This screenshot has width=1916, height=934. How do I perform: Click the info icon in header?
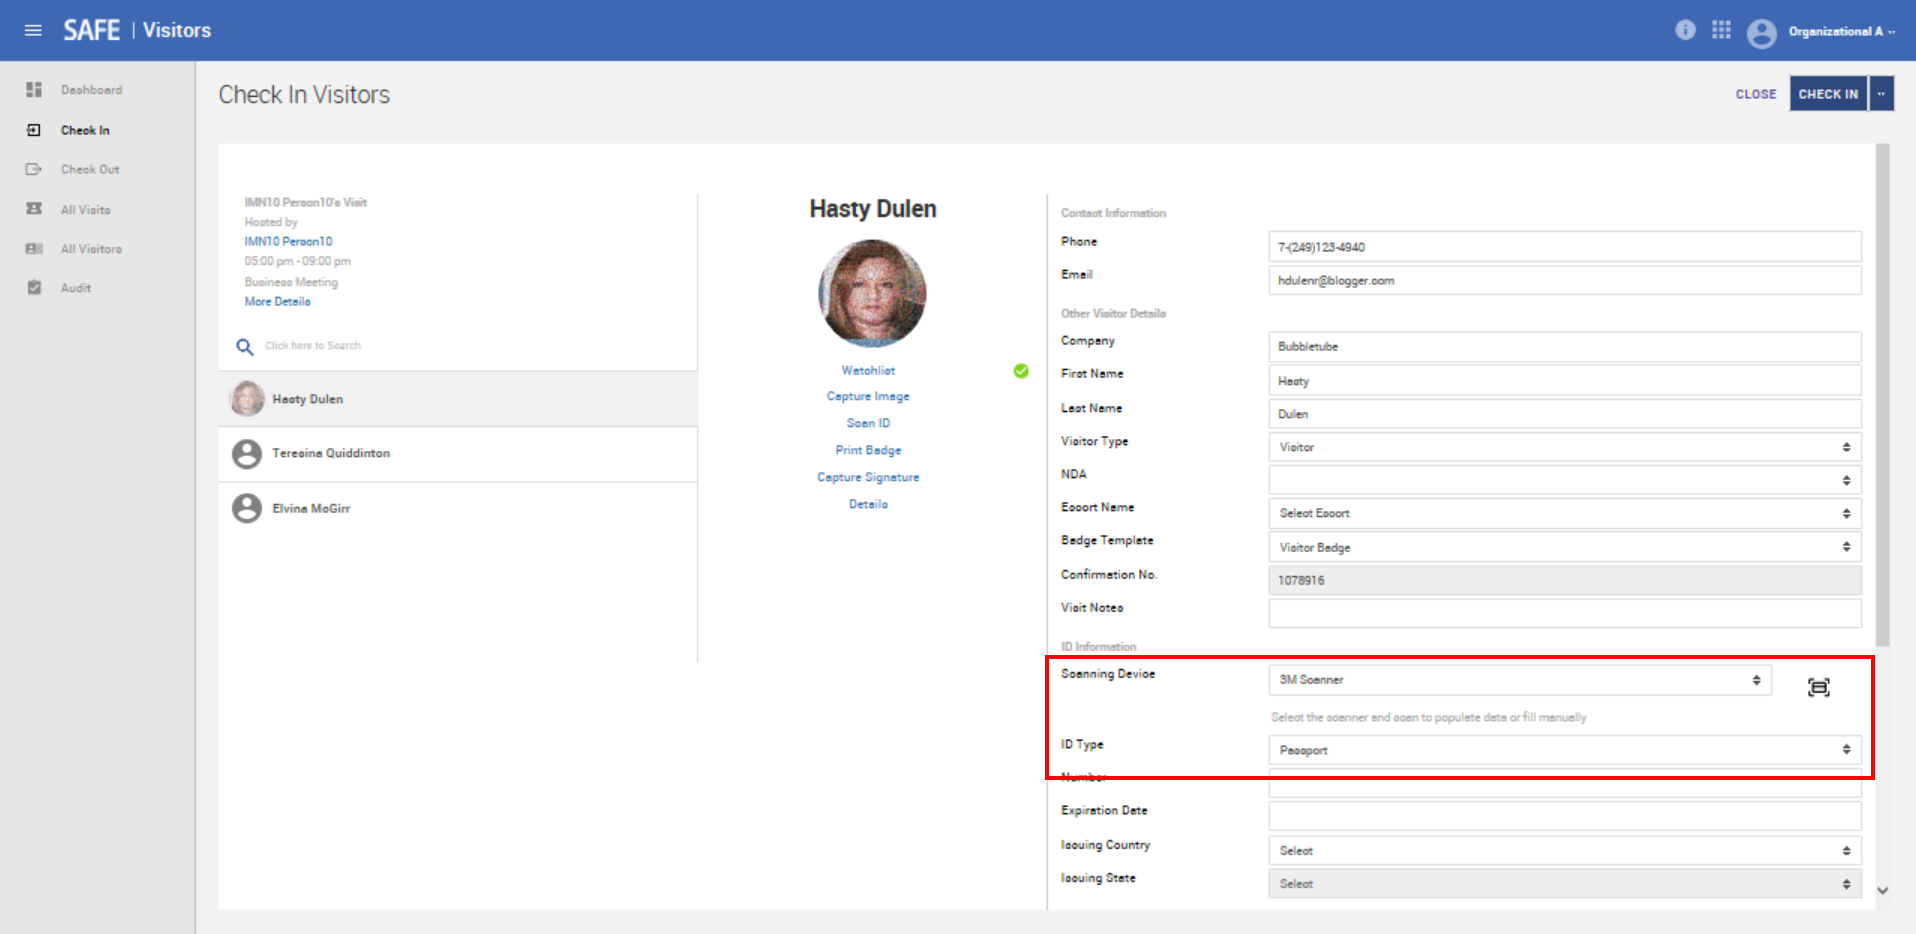[x=1685, y=30]
